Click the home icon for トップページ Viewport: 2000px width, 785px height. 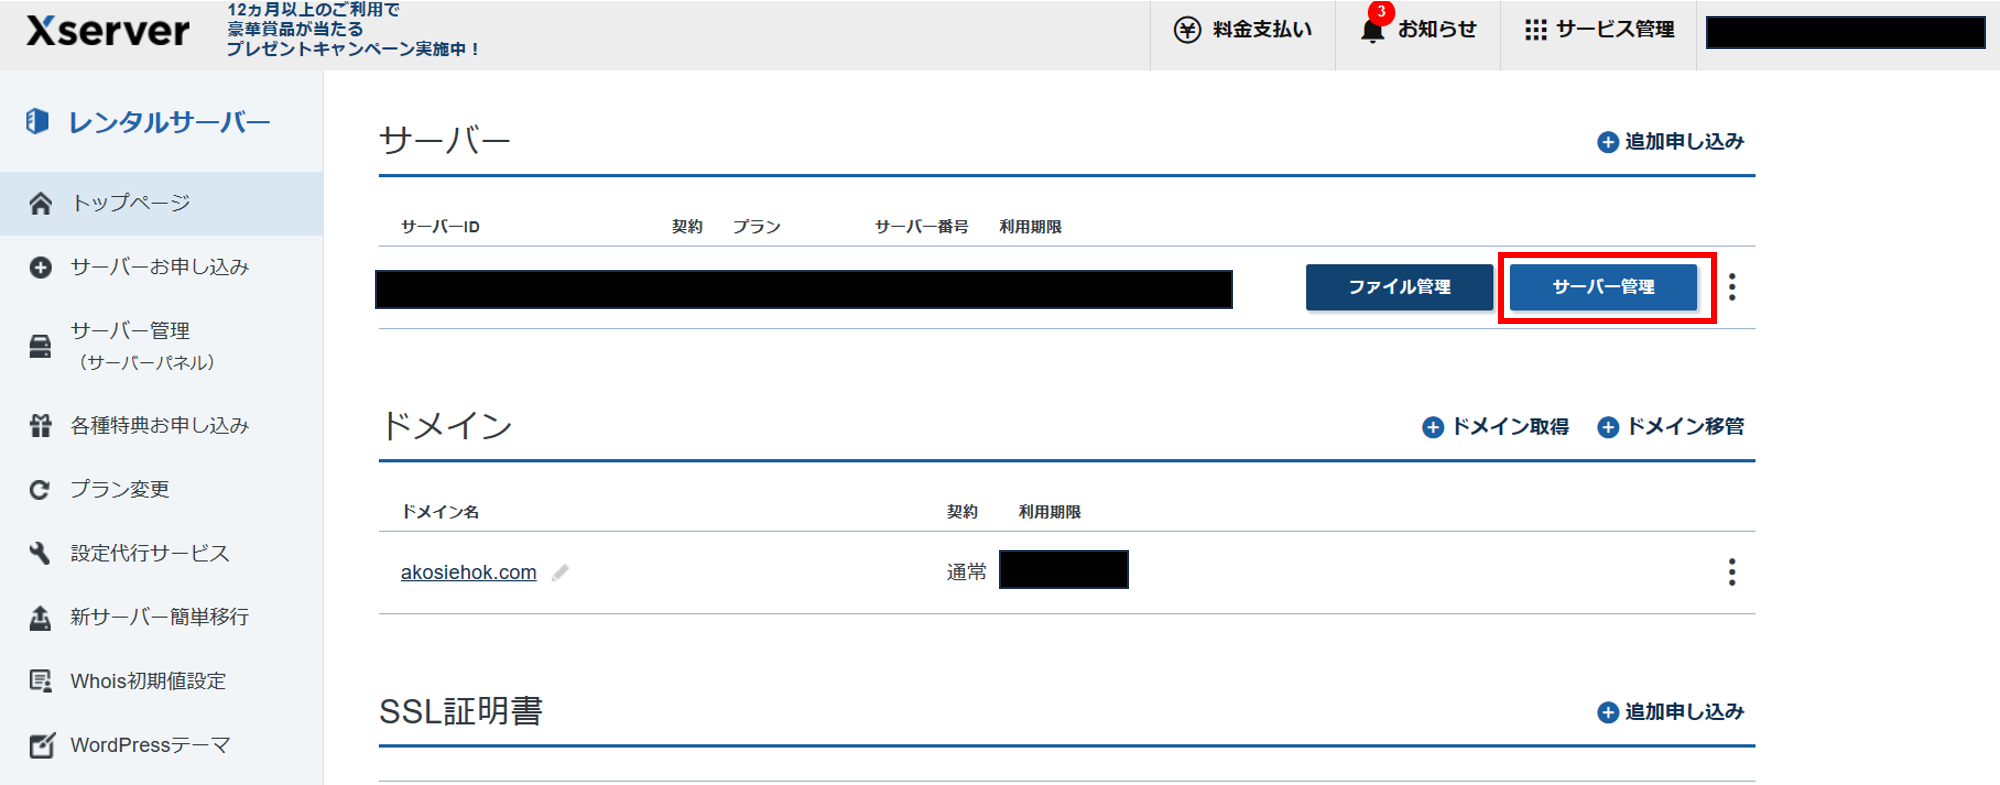coord(40,203)
